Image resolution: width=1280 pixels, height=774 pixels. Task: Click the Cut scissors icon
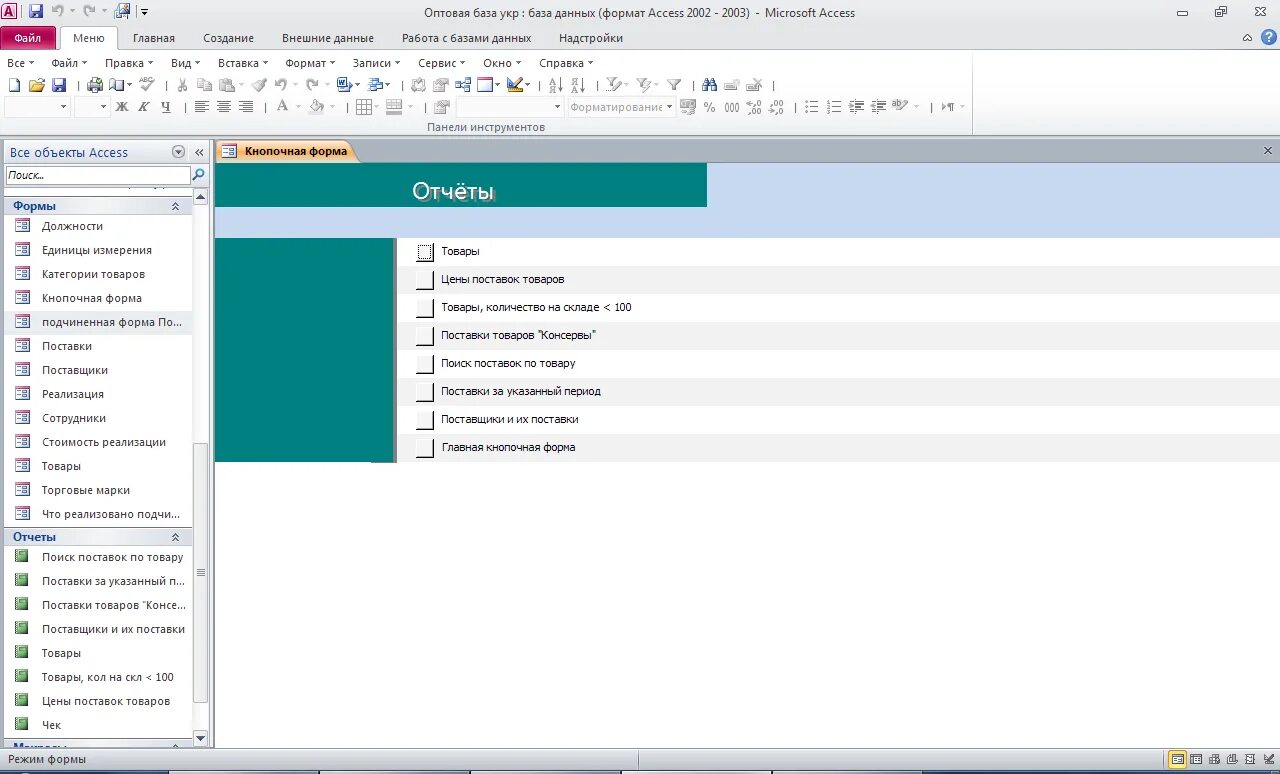(x=183, y=85)
